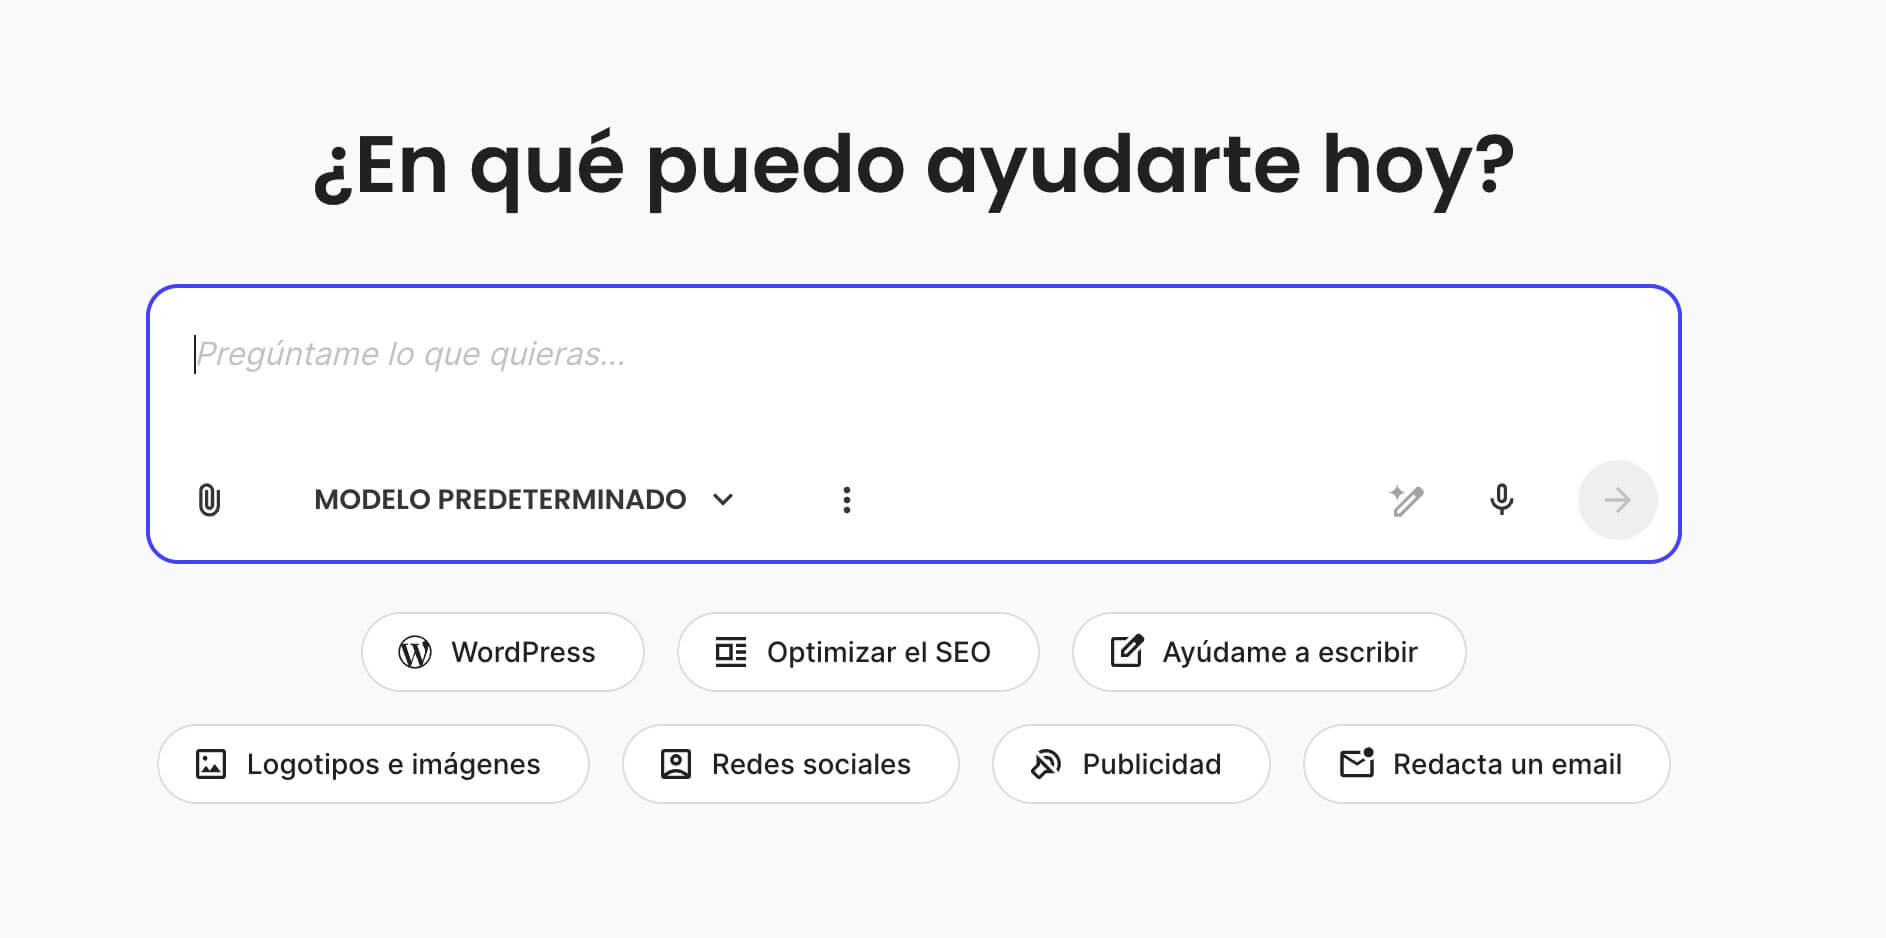Select the WordPress suggestion chip
Screen dimensions: 1886x938
[502, 652]
